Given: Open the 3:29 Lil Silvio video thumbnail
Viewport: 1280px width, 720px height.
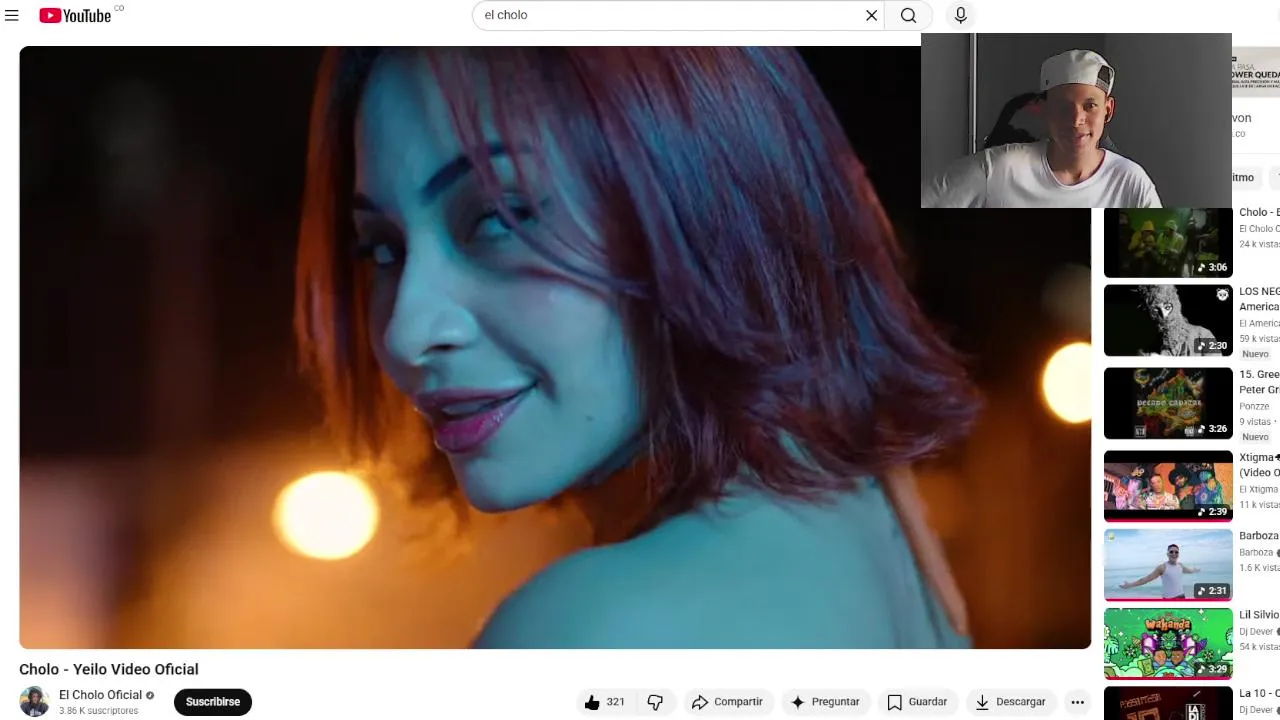Looking at the screenshot, I should click(1168, 643).
